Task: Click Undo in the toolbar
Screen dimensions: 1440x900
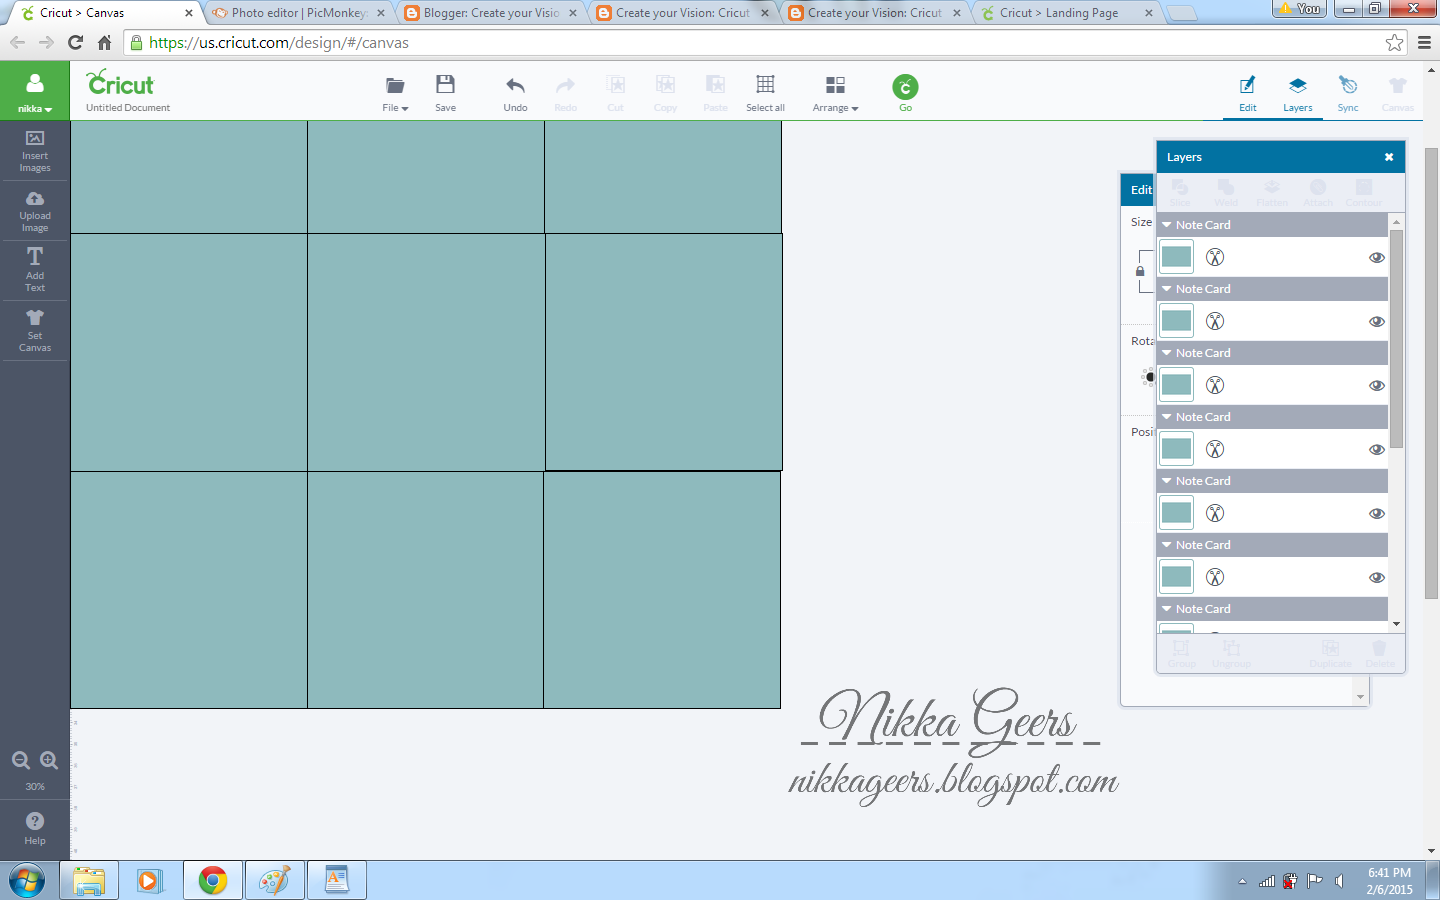Action: click(x=515, y=91)
